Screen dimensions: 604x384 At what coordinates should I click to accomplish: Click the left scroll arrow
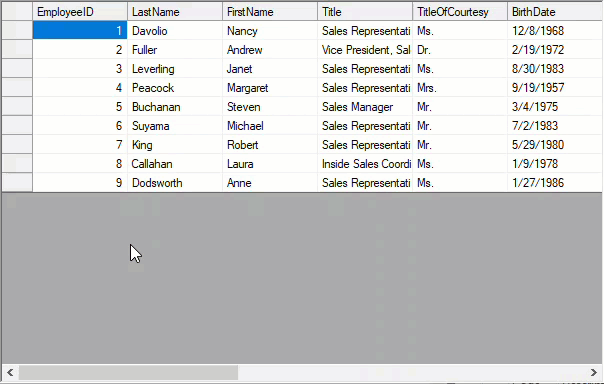click(10, 372)
